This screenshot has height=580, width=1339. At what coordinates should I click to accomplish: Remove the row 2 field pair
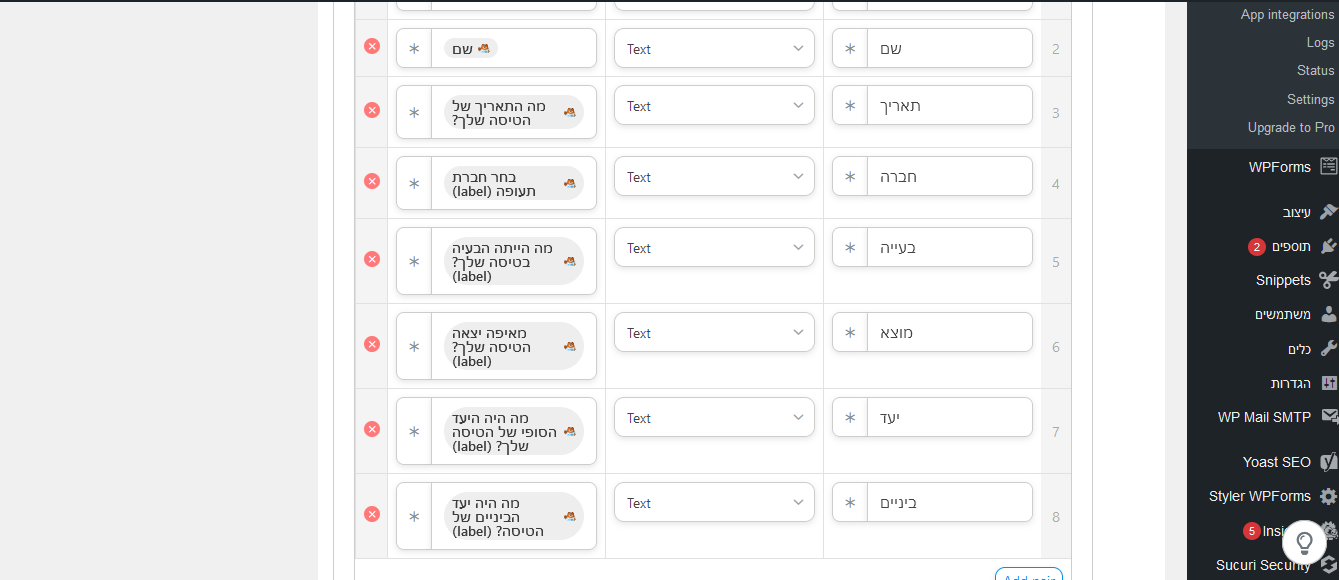(x=372, y=46)
